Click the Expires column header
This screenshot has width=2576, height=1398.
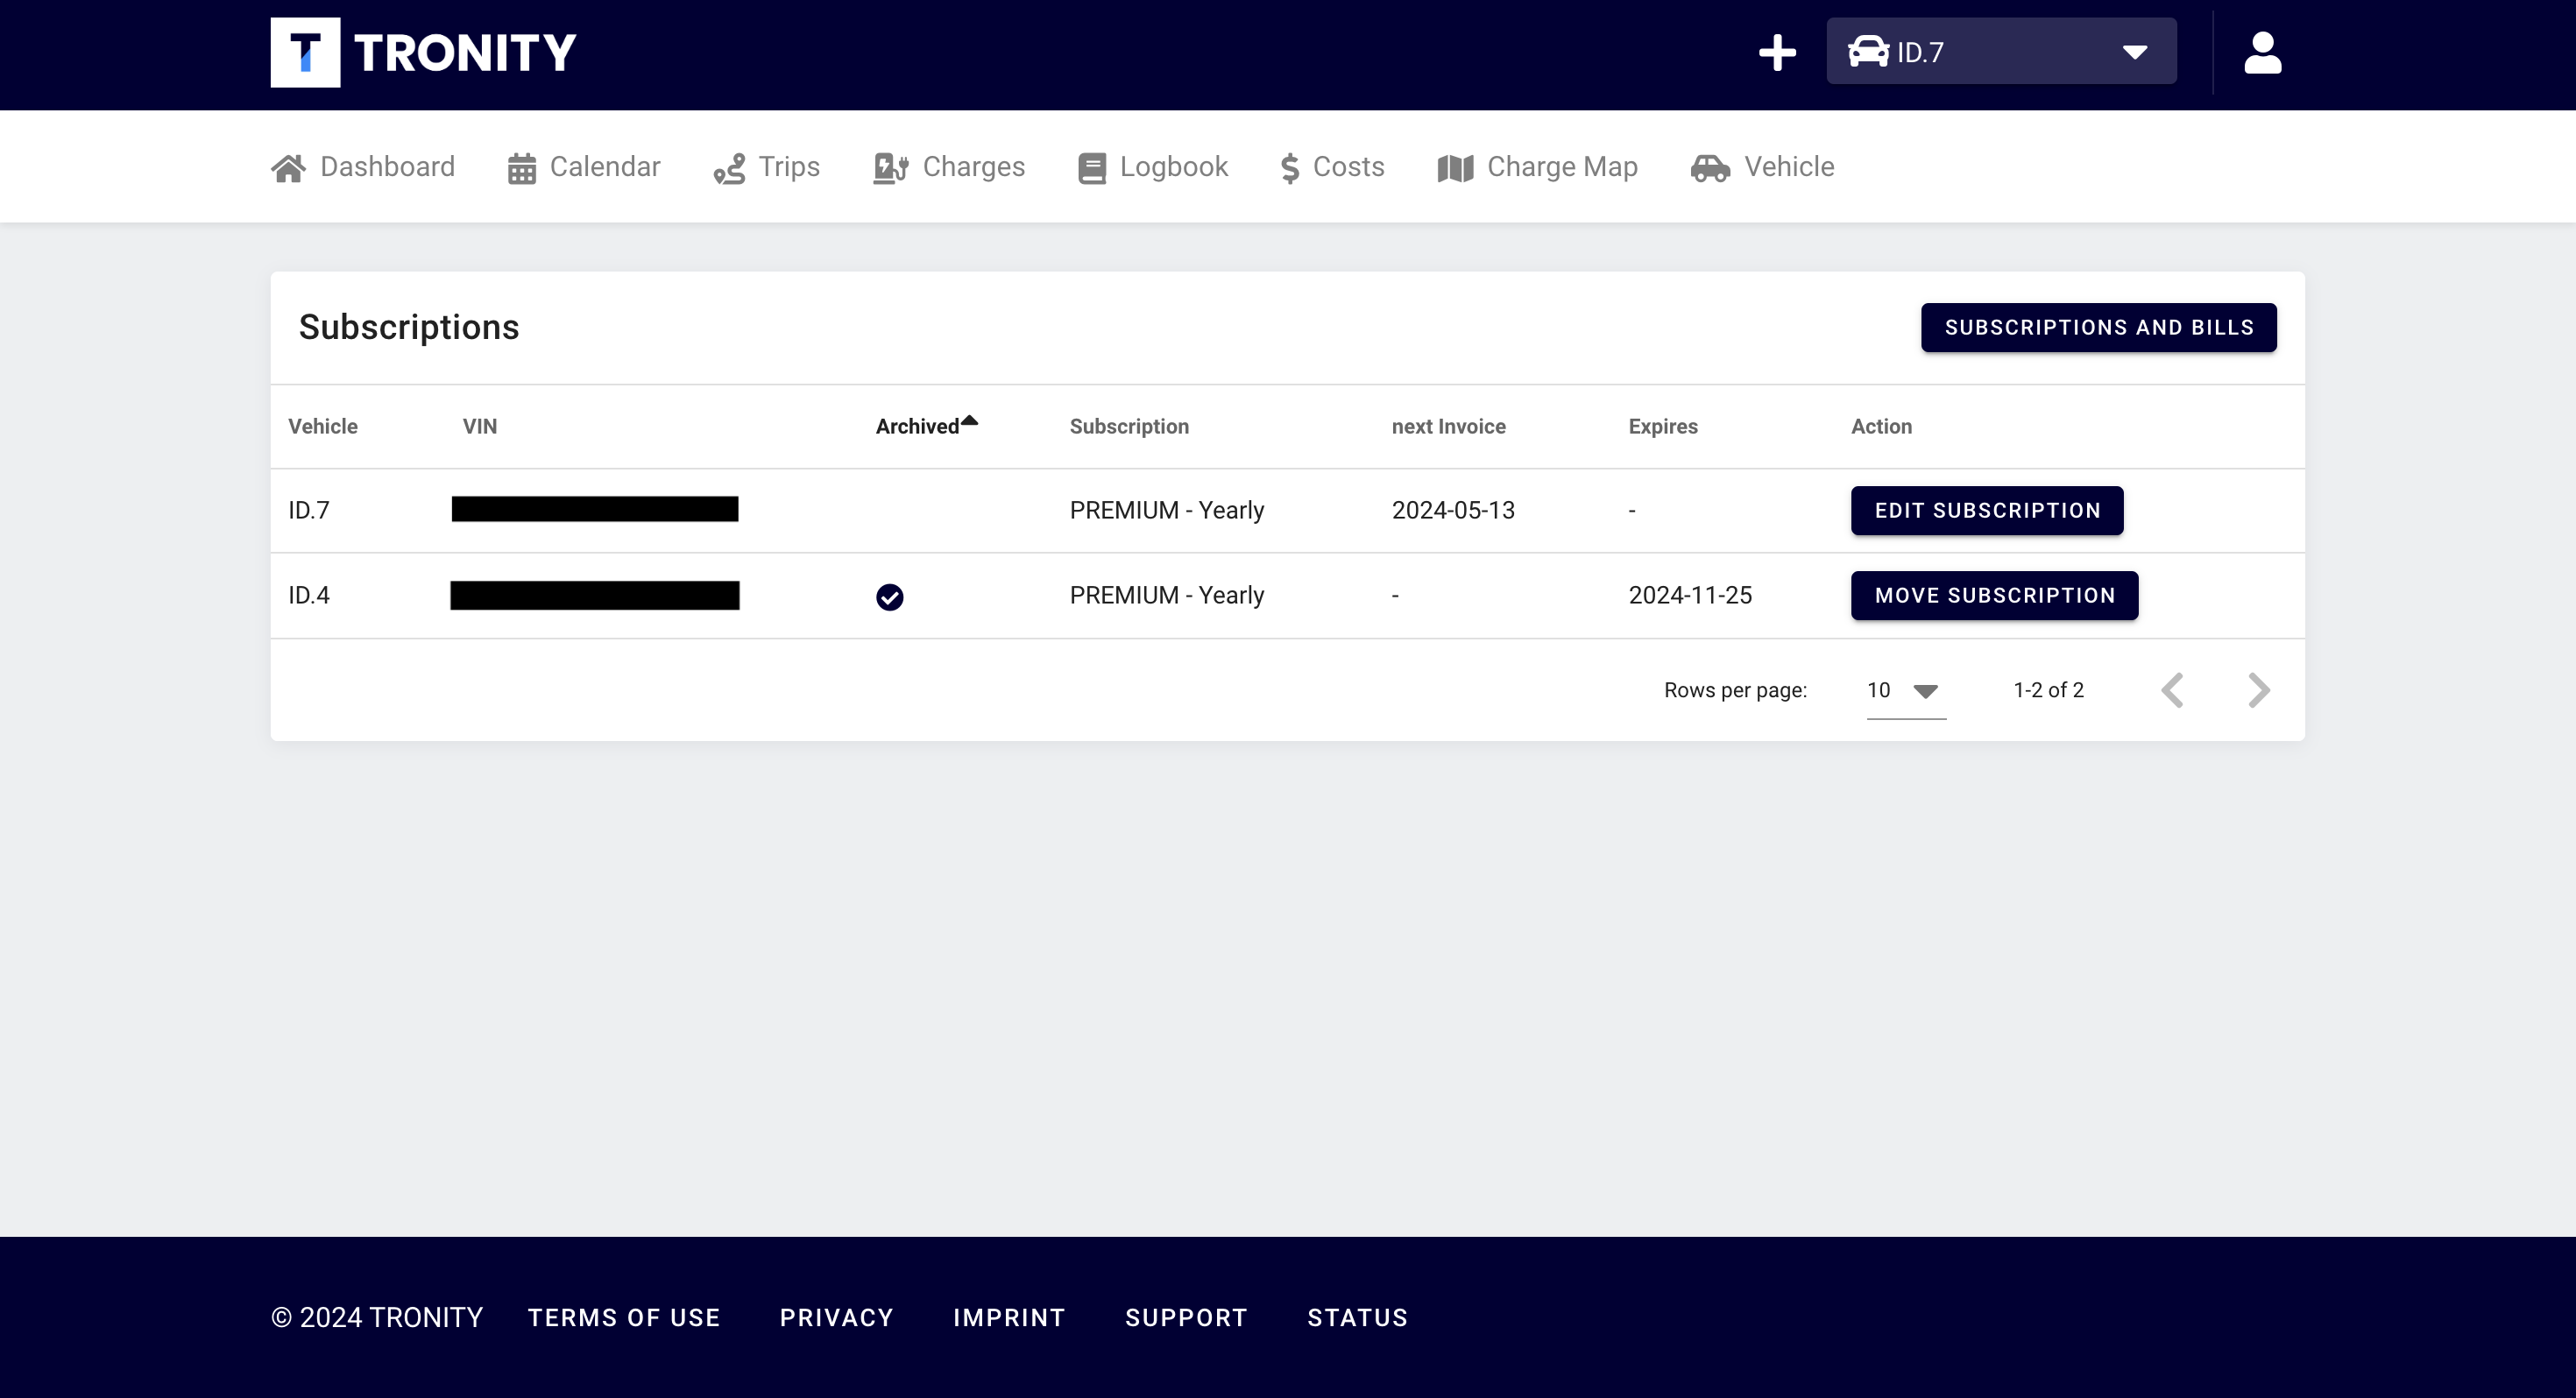1662,427
